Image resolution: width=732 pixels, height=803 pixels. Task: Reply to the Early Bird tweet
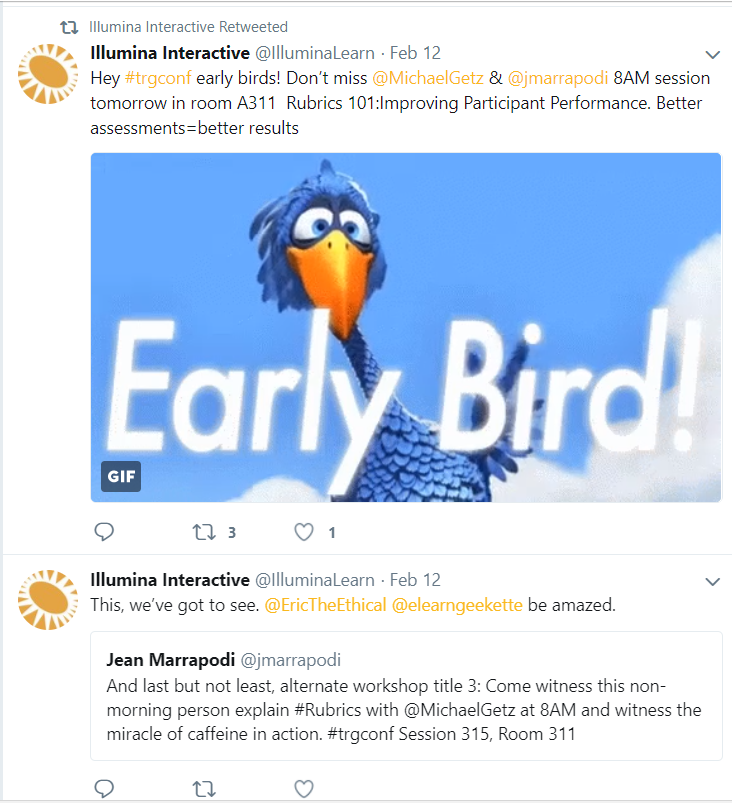(x=104, y=532)
